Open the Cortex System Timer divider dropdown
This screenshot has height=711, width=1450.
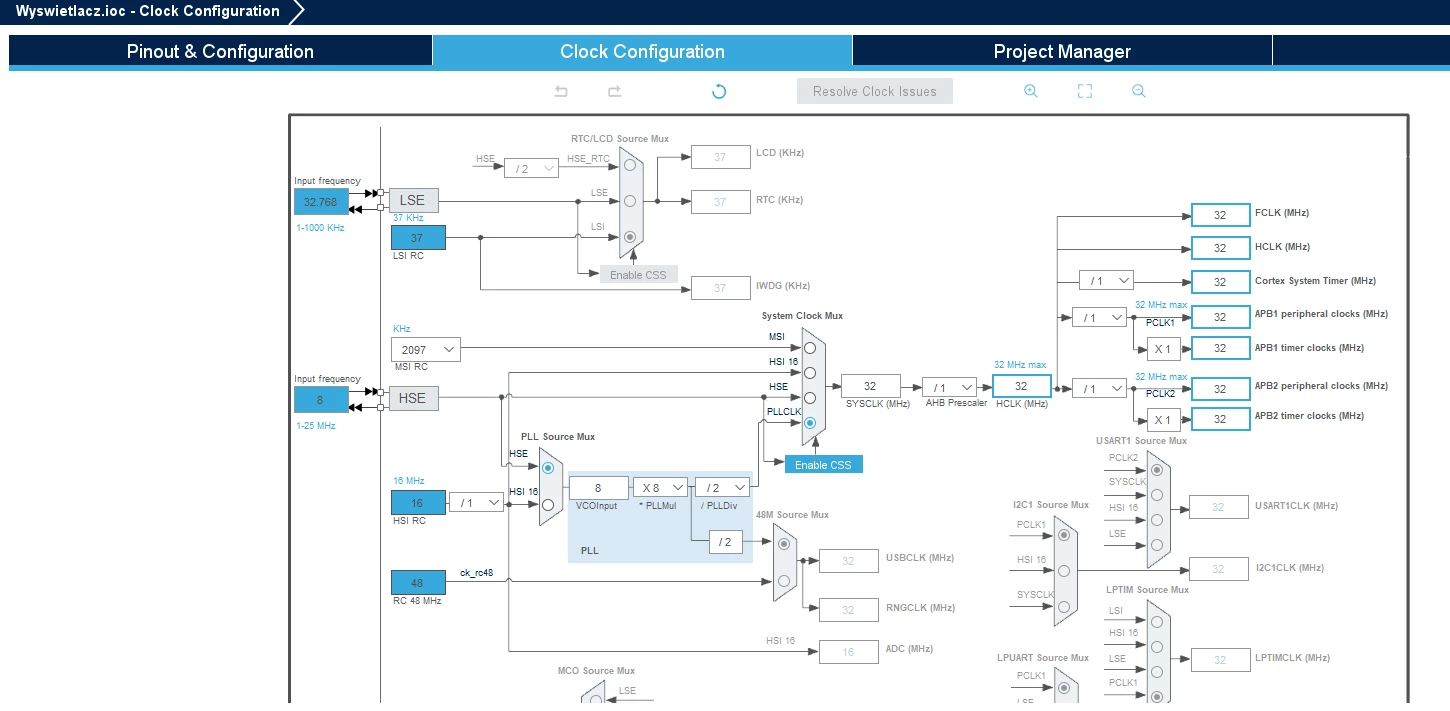click(x=1106, y=281)
